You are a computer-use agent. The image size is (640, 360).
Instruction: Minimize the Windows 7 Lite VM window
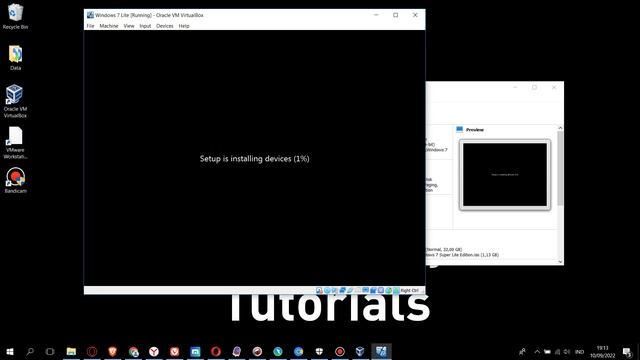coord(376,15)
